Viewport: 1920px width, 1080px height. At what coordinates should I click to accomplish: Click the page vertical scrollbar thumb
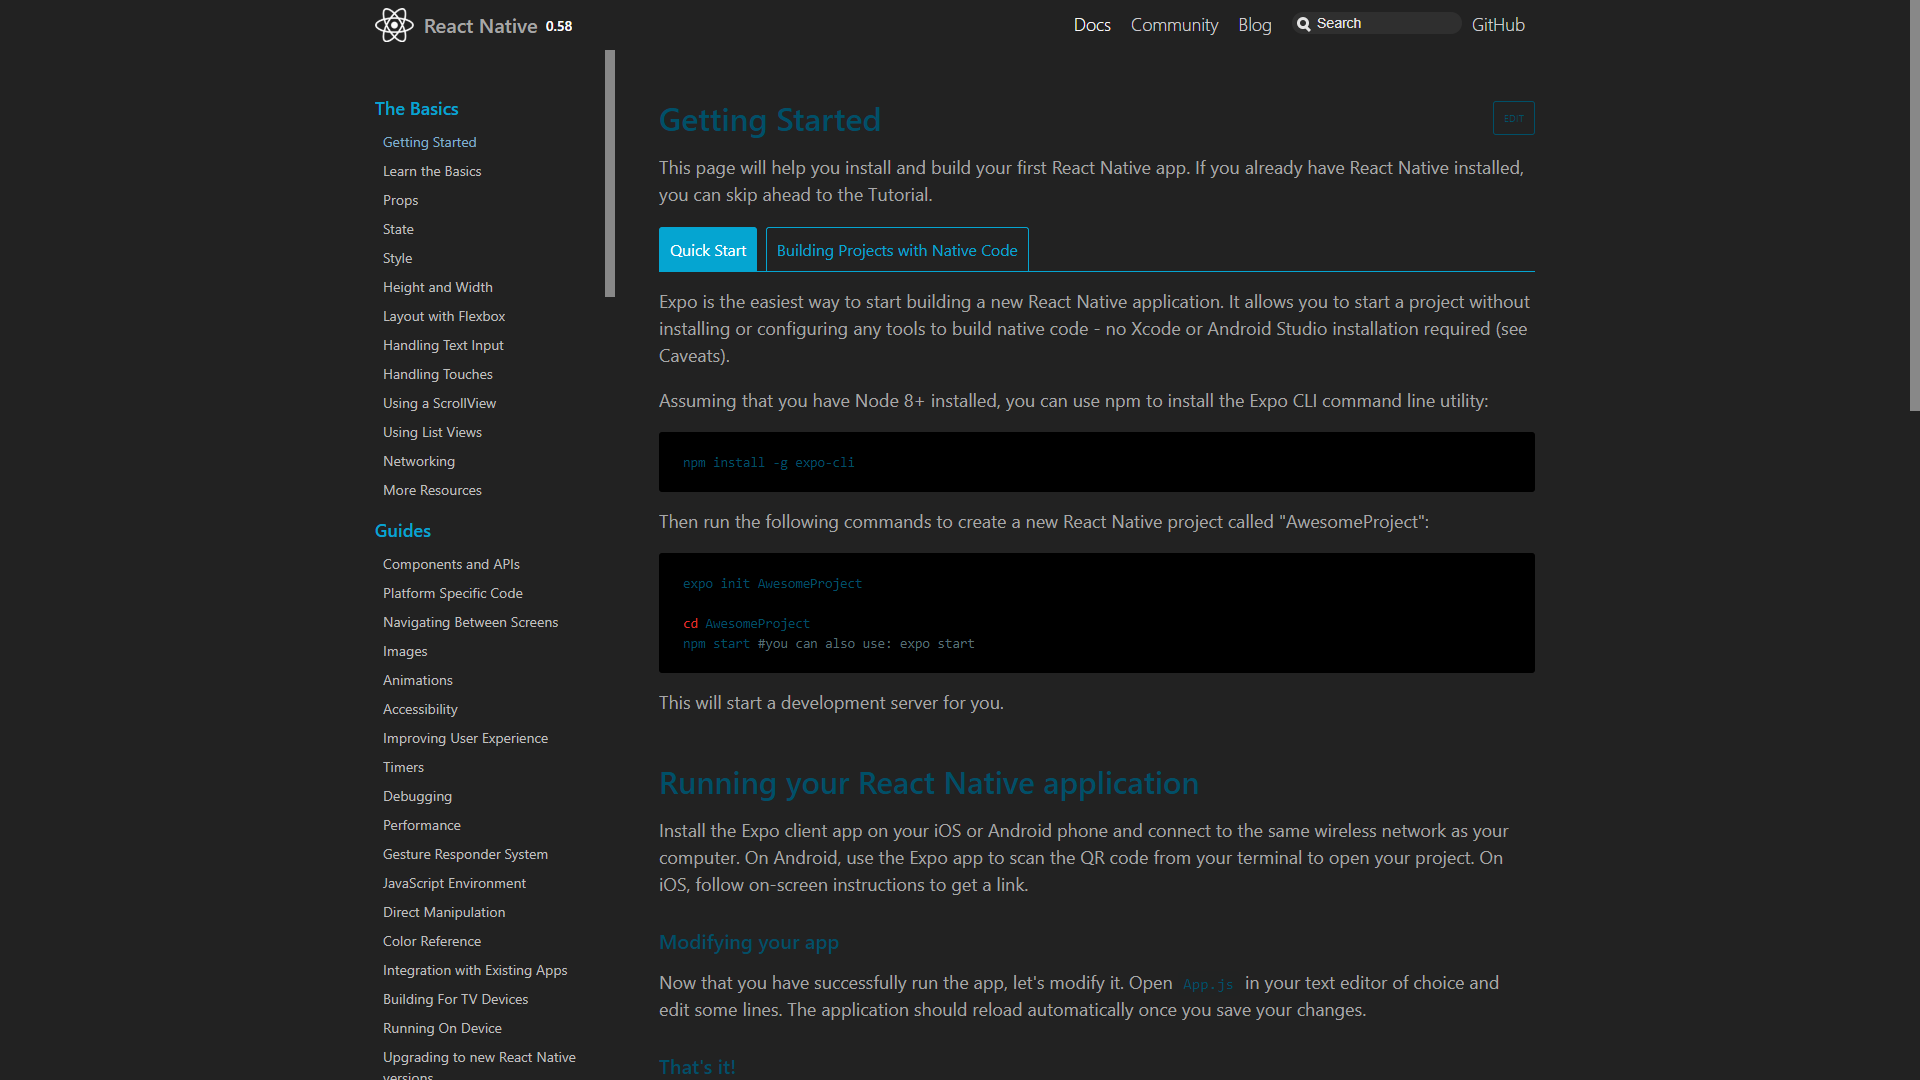pyautogui.click(x=1914, y=205)
